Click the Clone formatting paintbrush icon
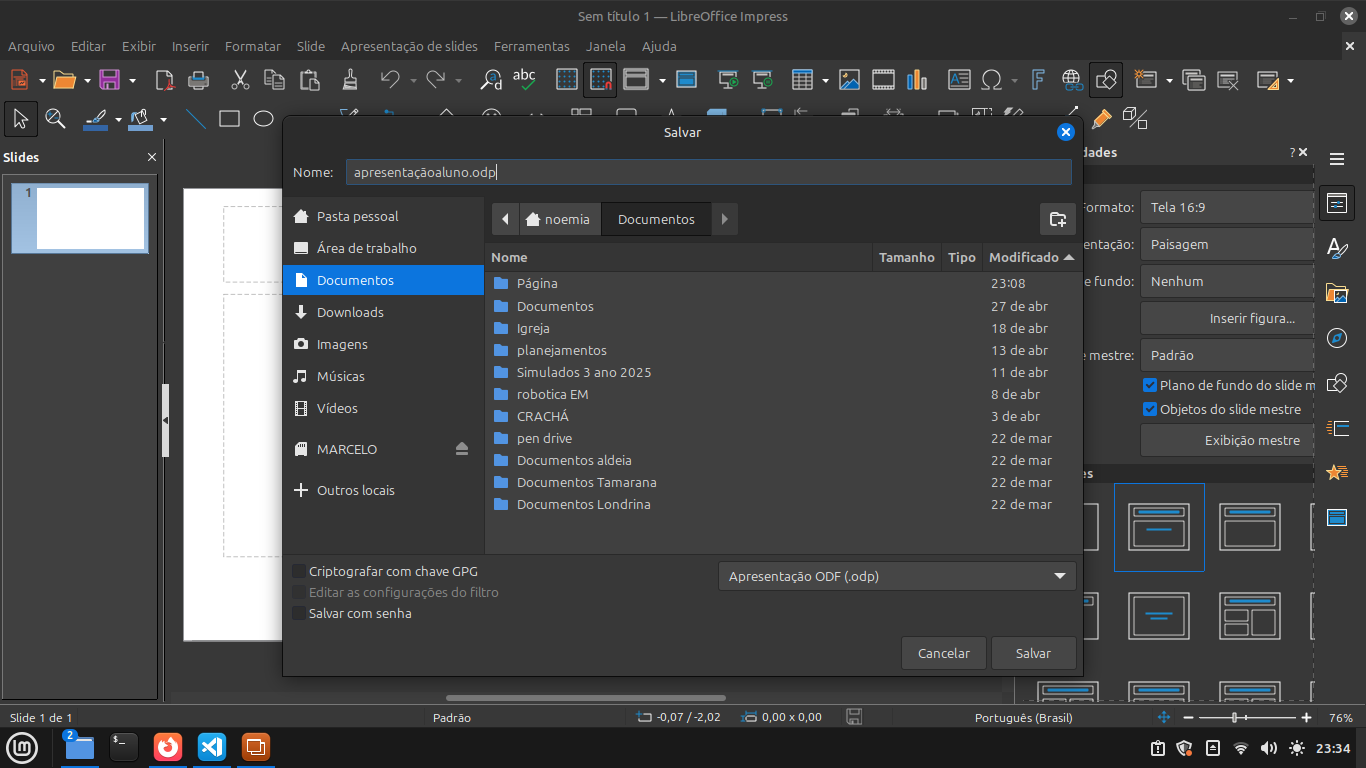This screenshot has width=1366, height=768. (350, 80)
